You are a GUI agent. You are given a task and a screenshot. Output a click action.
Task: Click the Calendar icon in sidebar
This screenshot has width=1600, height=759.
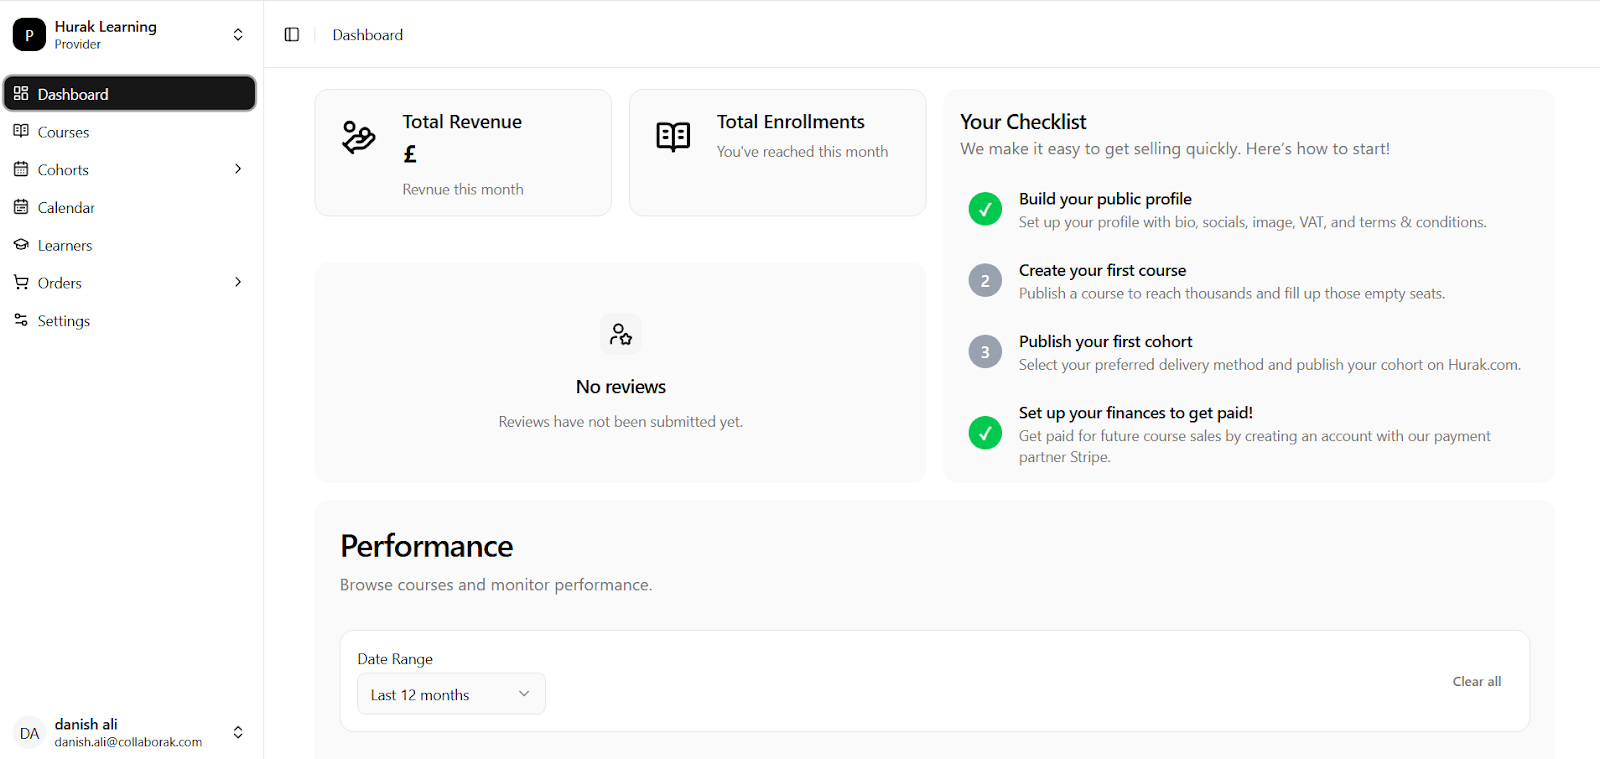tap(21, 207)
